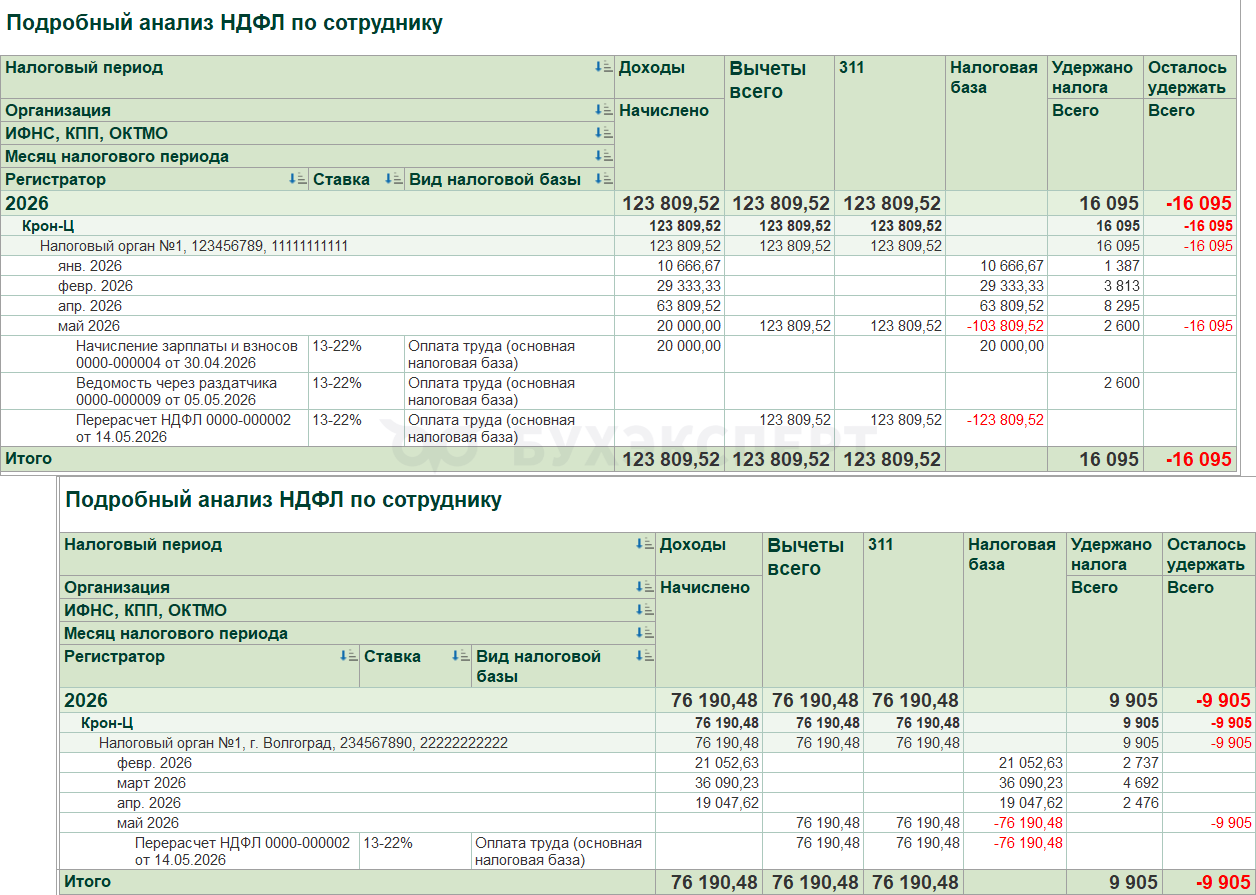Click sort icon beside top Вид налоговой базы
This screenshot has width=1256, height=895.
pos(603,179)
